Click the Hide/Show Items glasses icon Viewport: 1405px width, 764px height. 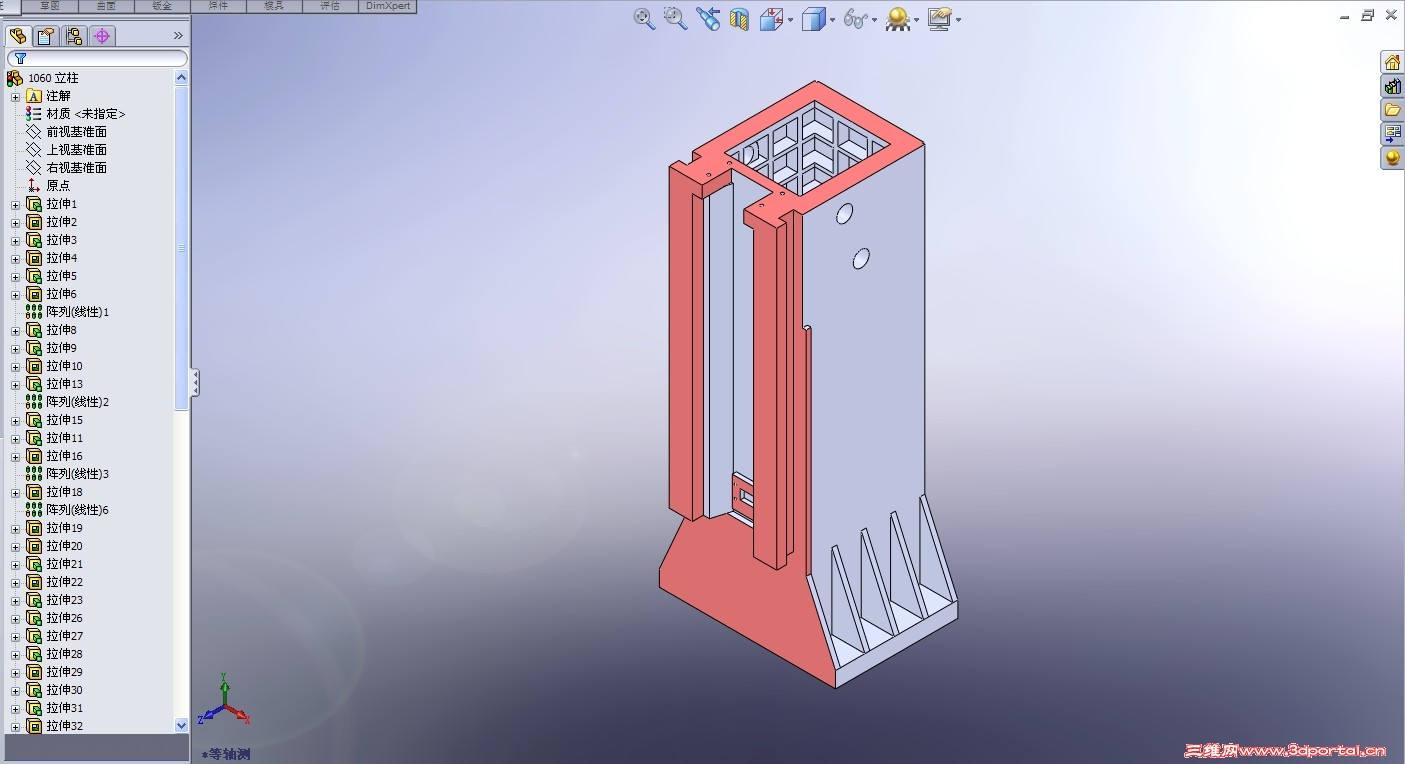[855, 18]
